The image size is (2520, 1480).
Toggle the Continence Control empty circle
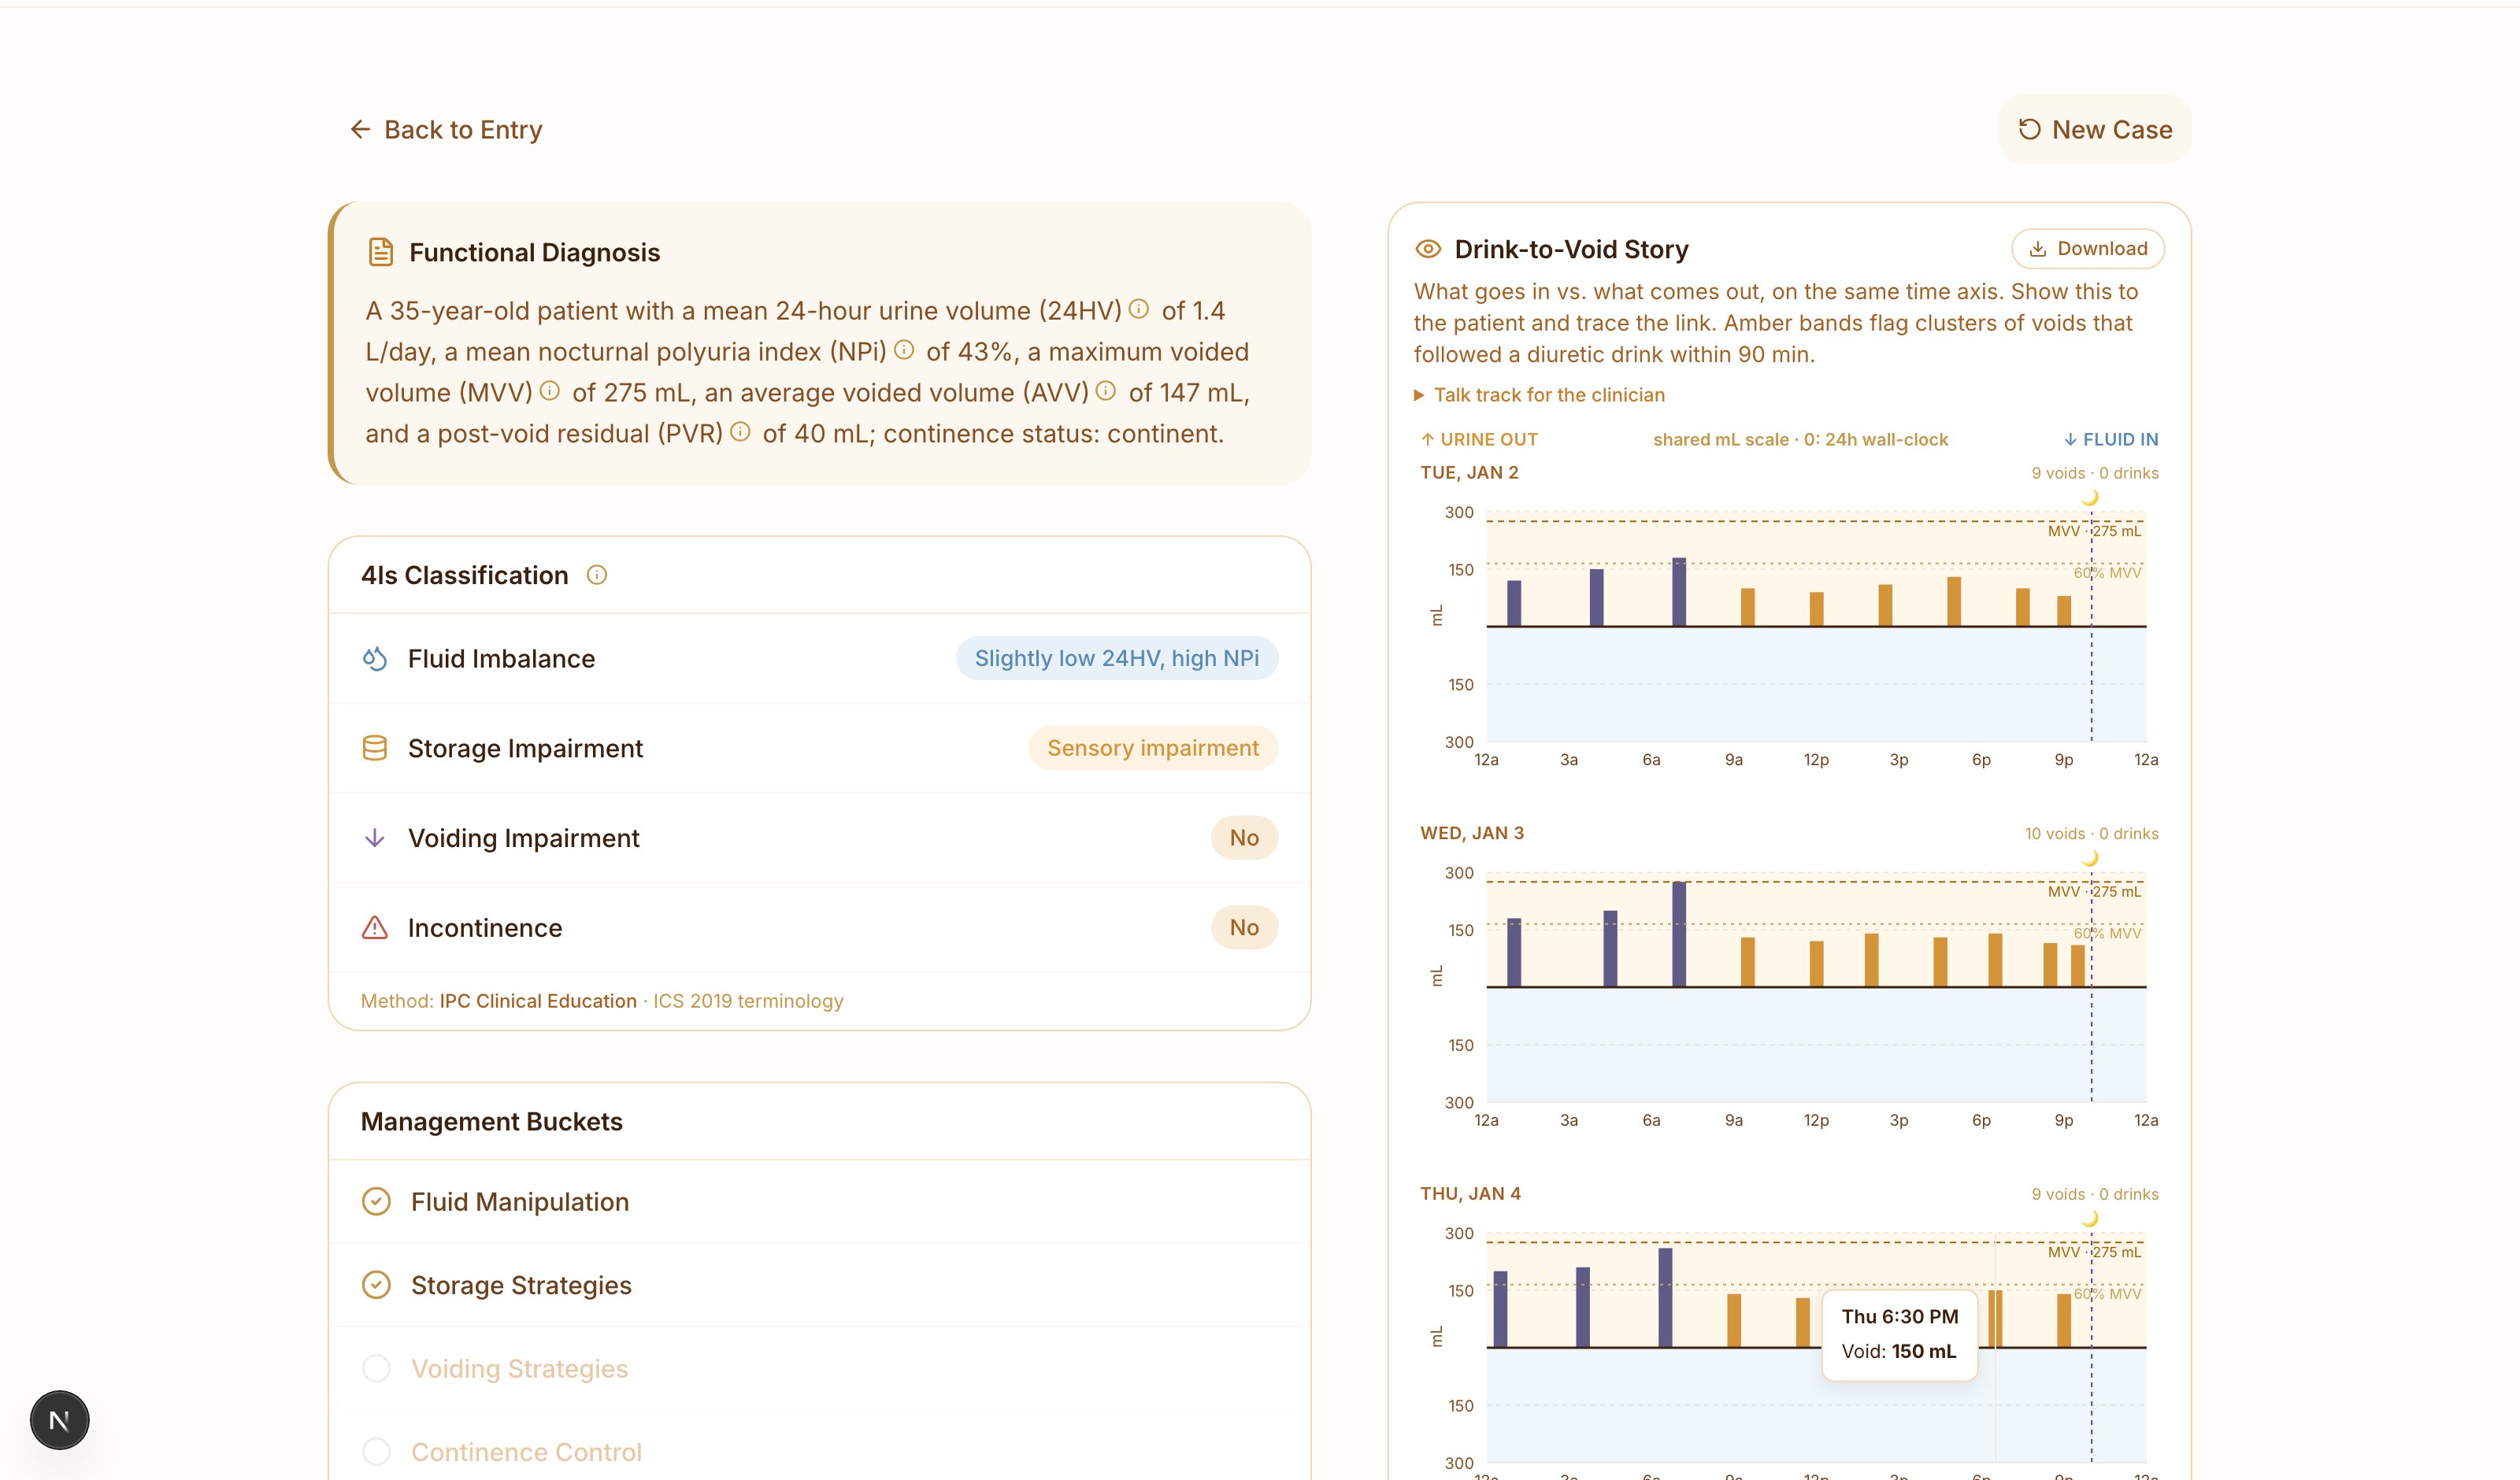pyautogui.click(x=376, y=1452)
